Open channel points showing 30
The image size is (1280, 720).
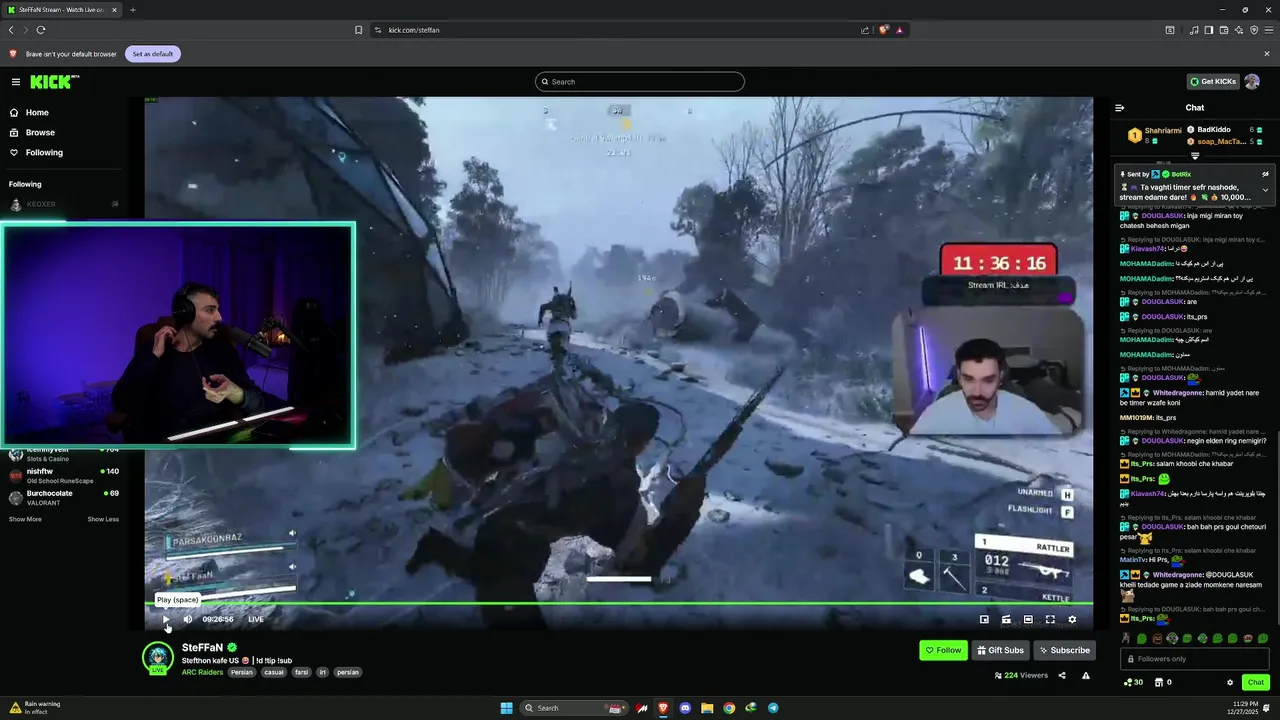tap(1133, 682)
